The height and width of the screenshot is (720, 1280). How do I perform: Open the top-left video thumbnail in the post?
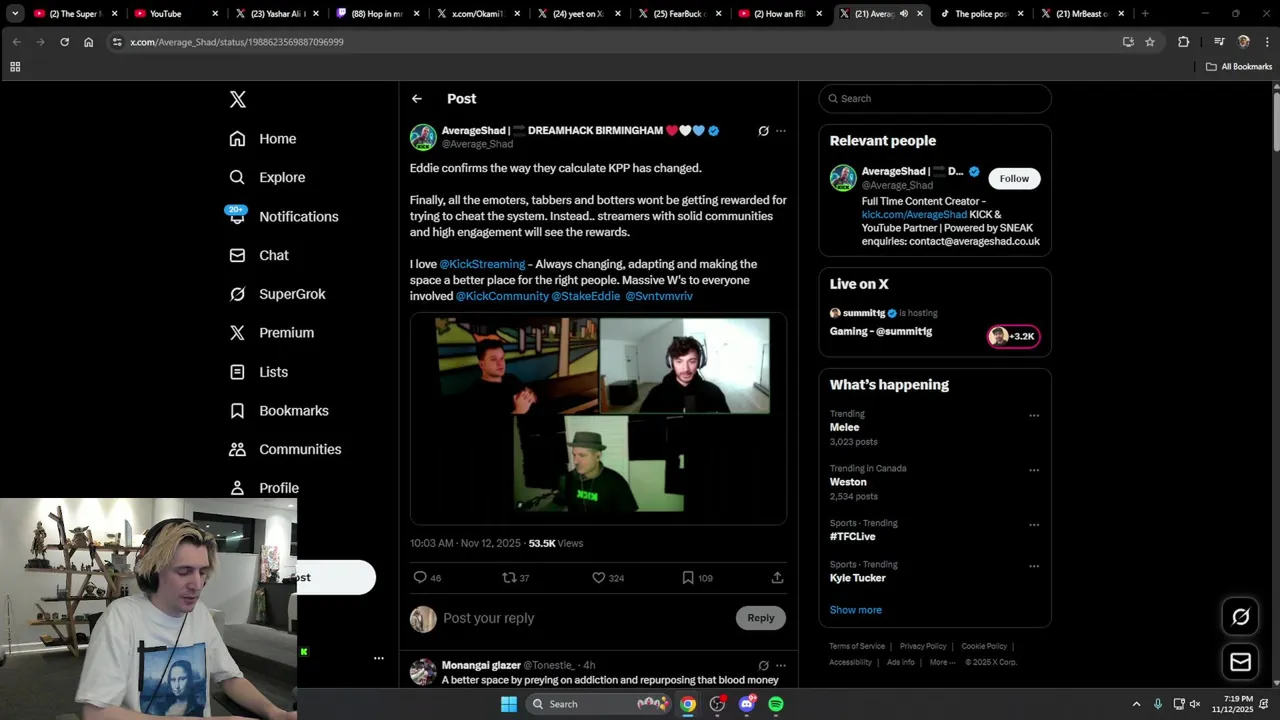[516, 366]
